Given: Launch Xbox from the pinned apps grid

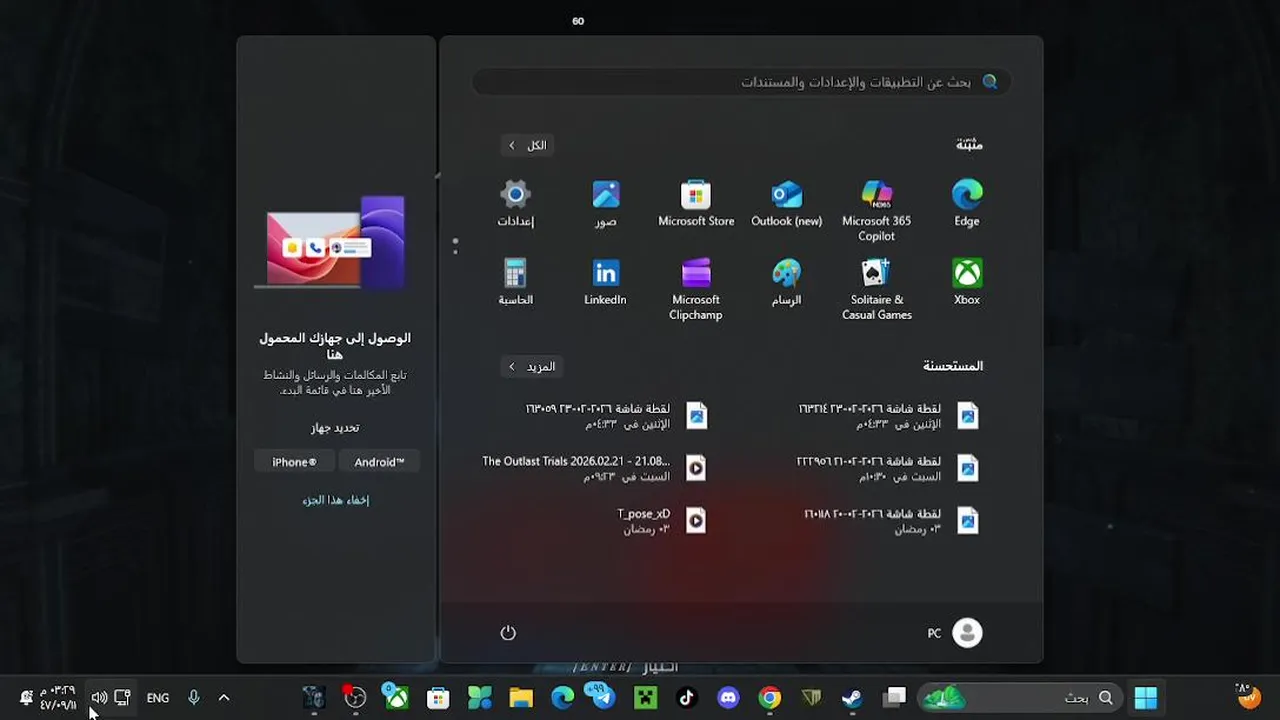Looking at the screenshot, I should pyautogui.click(x=966, y=283).
